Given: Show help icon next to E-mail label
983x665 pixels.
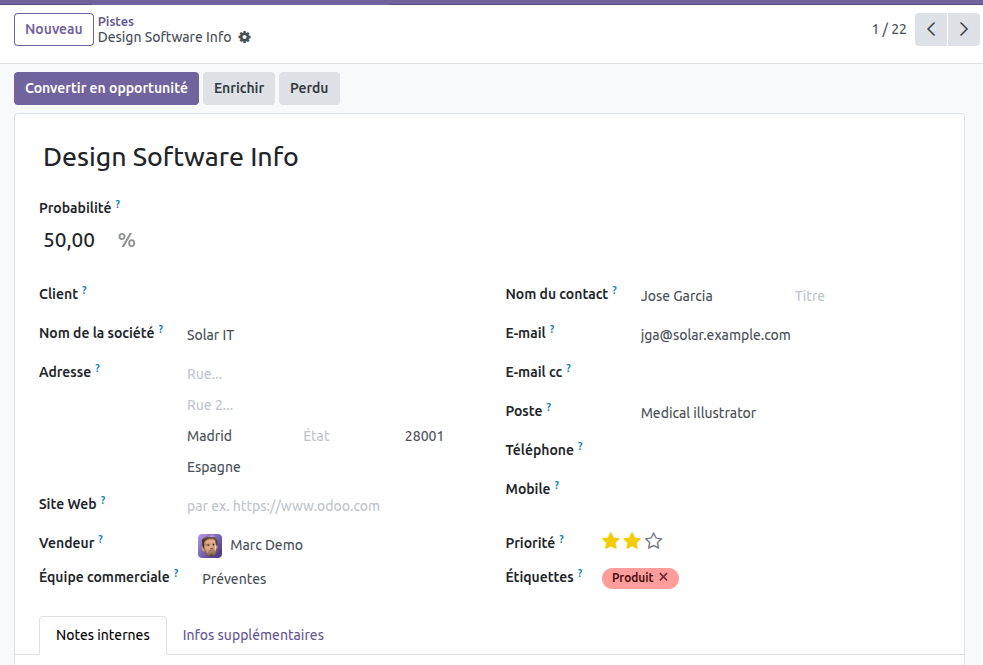Looking at the screenshot, I should pos(552,329).
